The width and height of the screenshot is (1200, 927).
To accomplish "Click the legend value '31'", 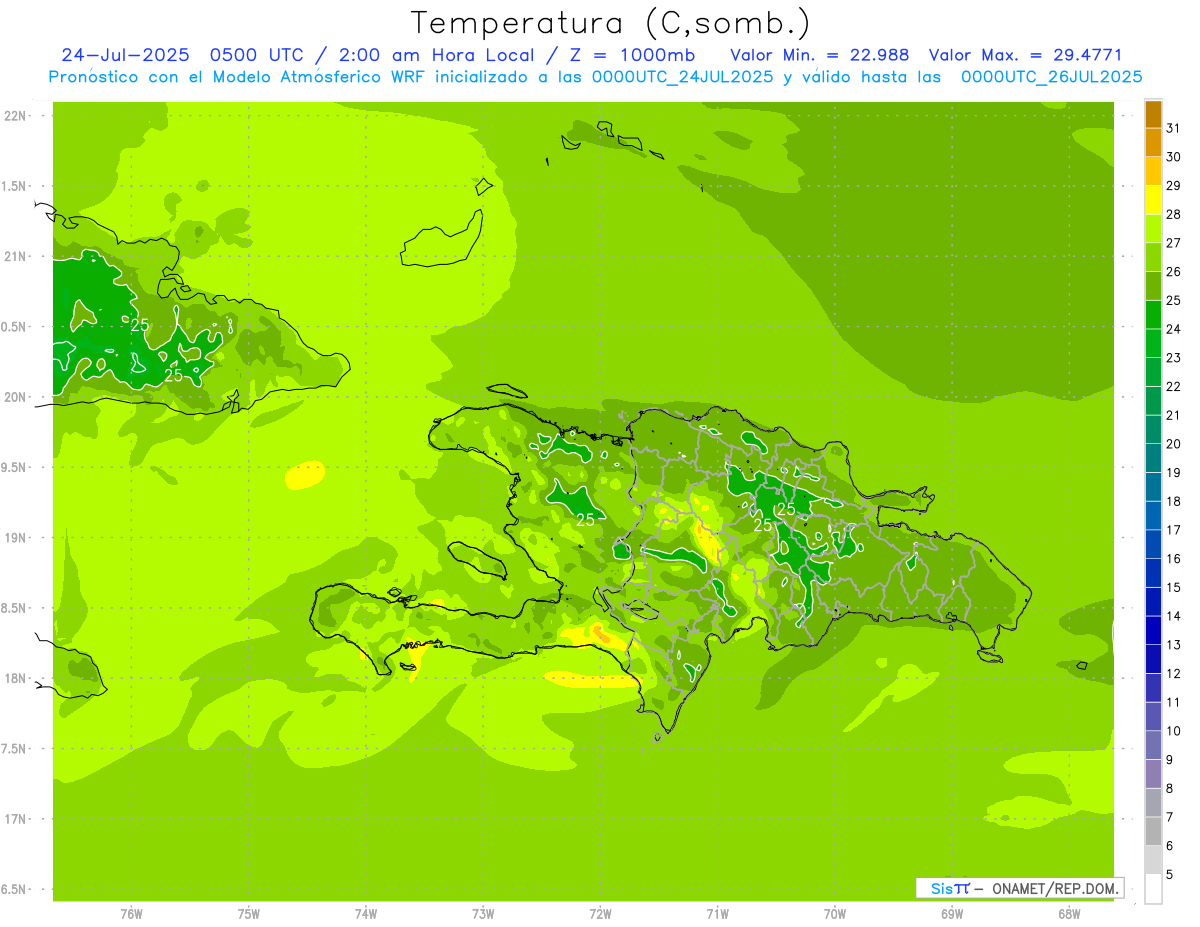I will coord(1174,128).
